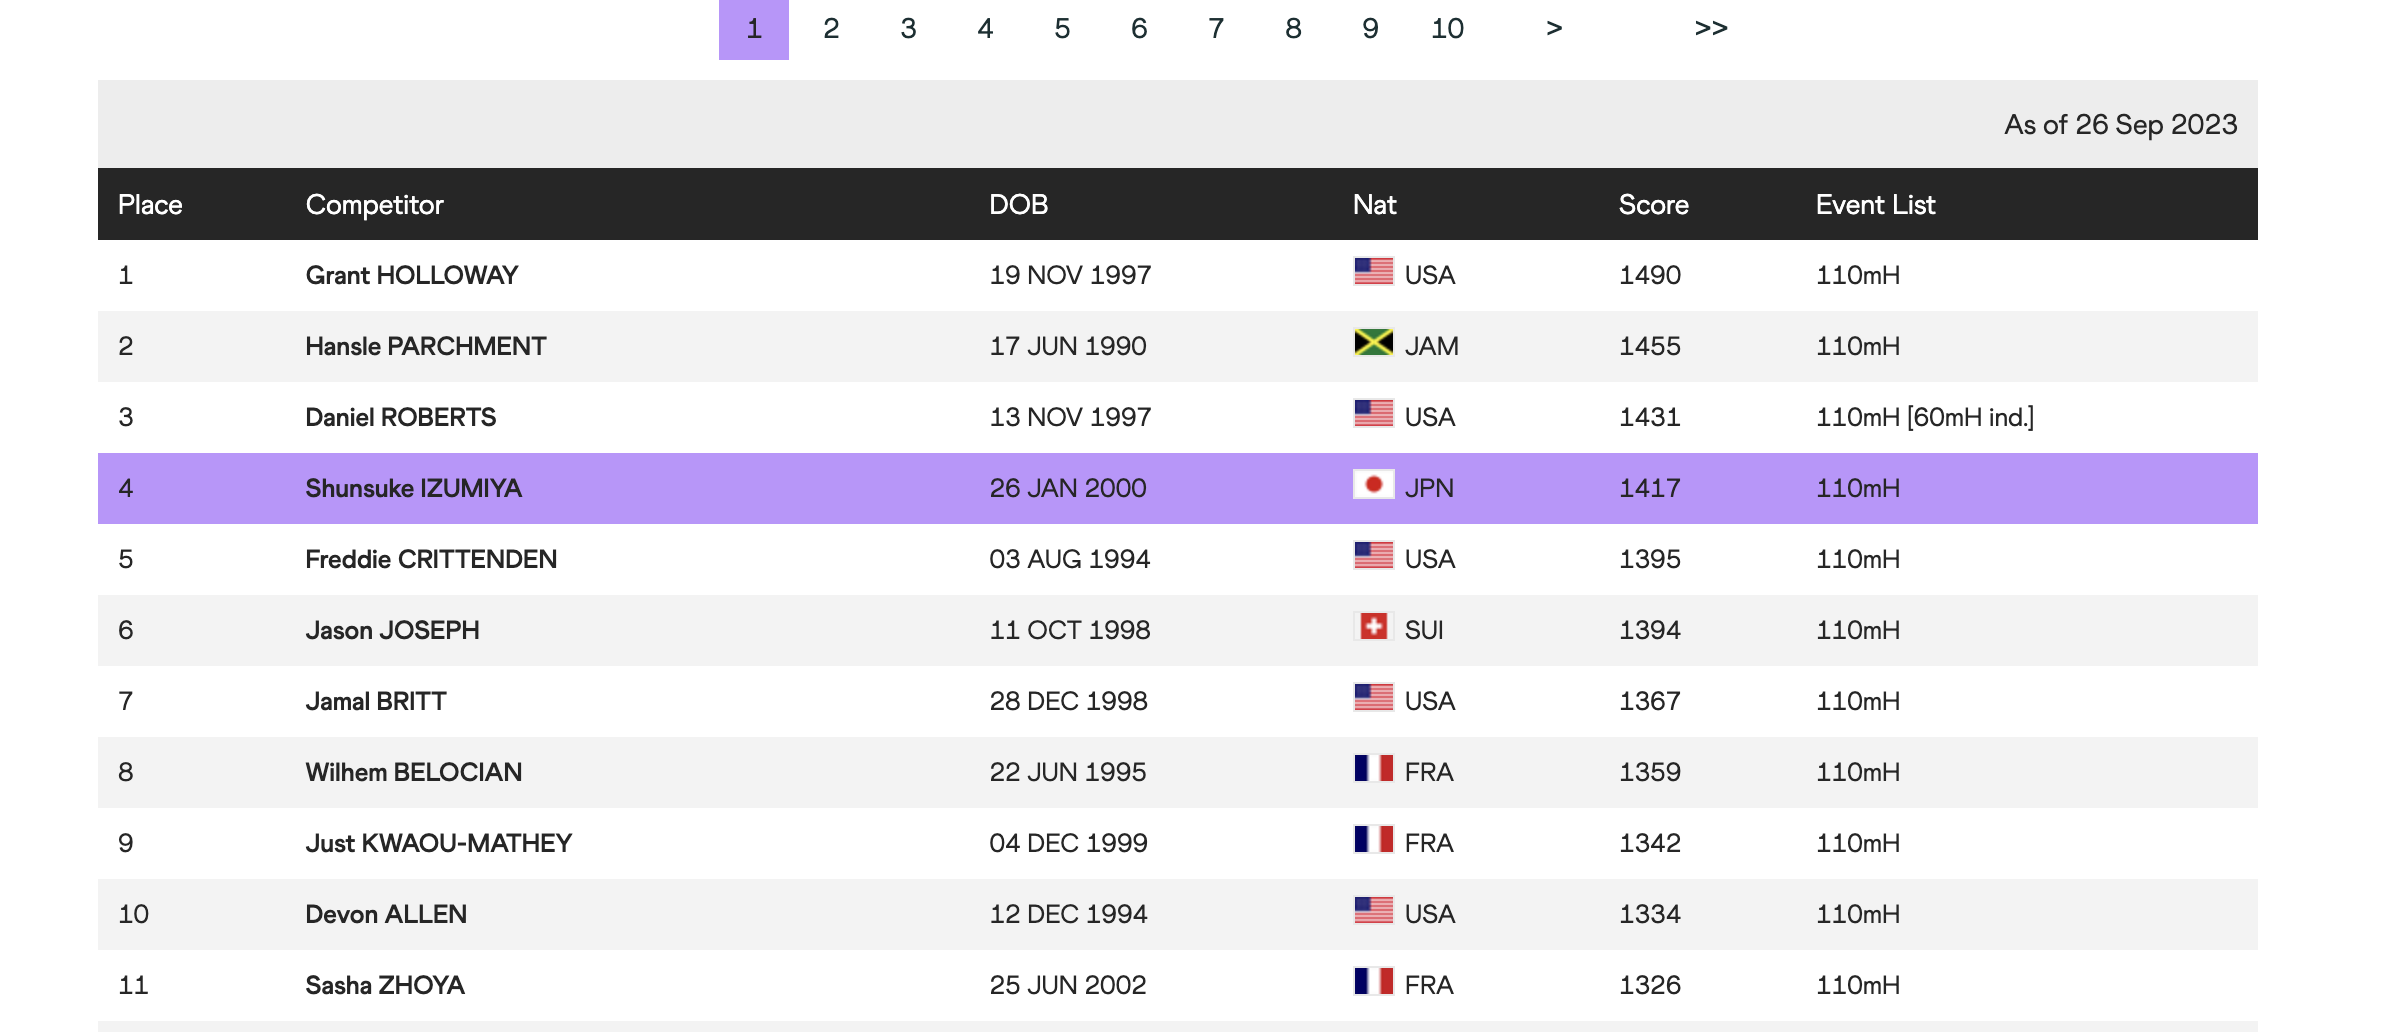The width and height of the screenshot is (2408, 1032).
Task: Click the USA flag for Jamal BRITT
Action: (1373, 697)
